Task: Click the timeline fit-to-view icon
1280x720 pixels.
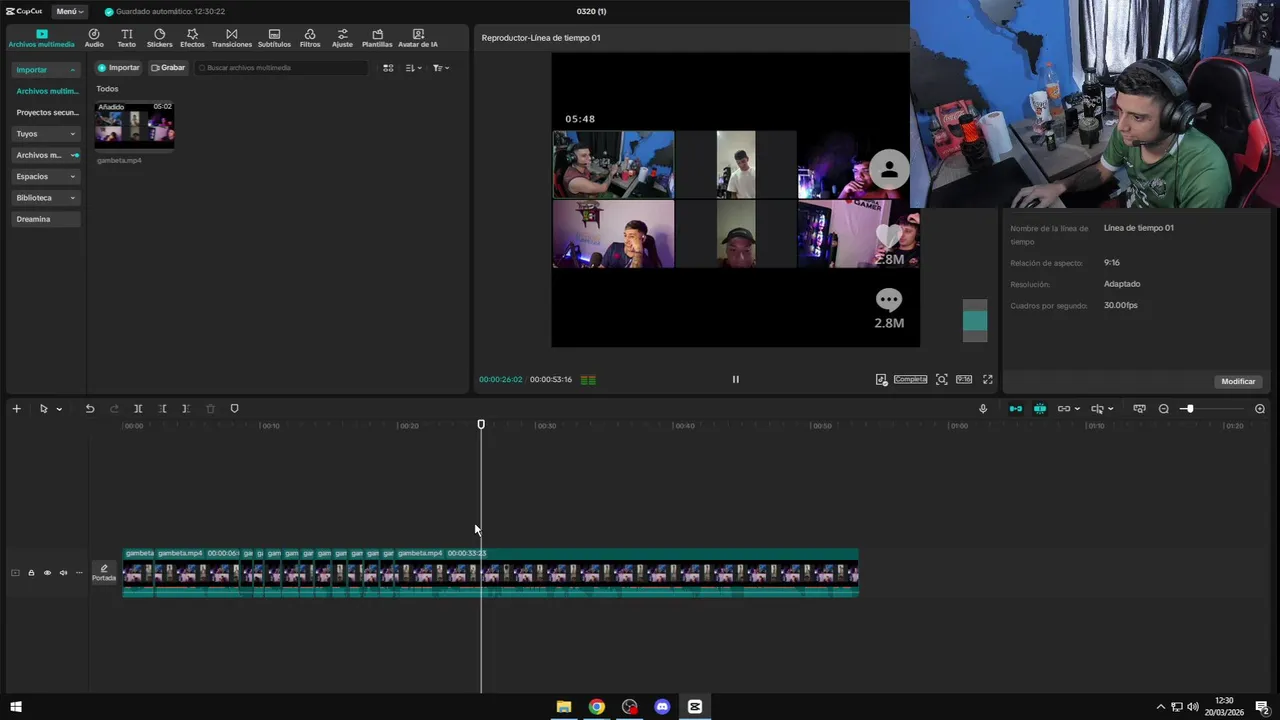Action: click(x=1139, y=409)
